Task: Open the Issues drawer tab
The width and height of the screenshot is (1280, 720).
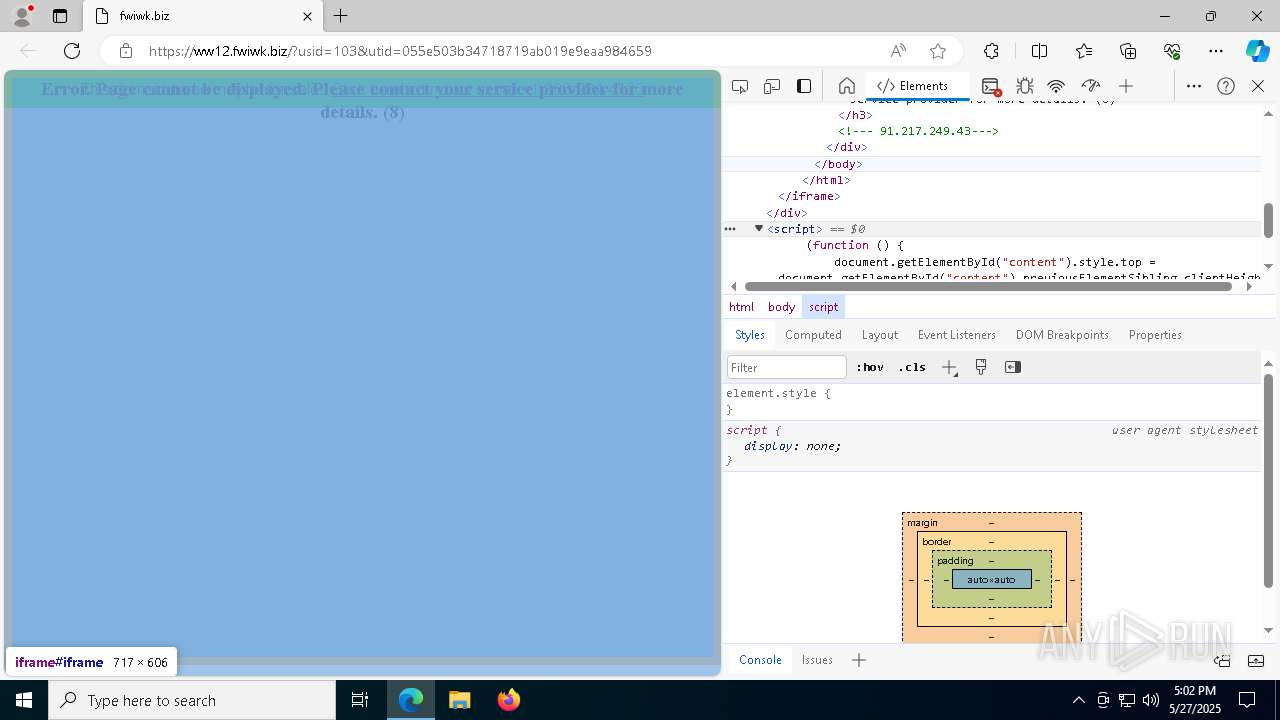Action: (817, 660)
